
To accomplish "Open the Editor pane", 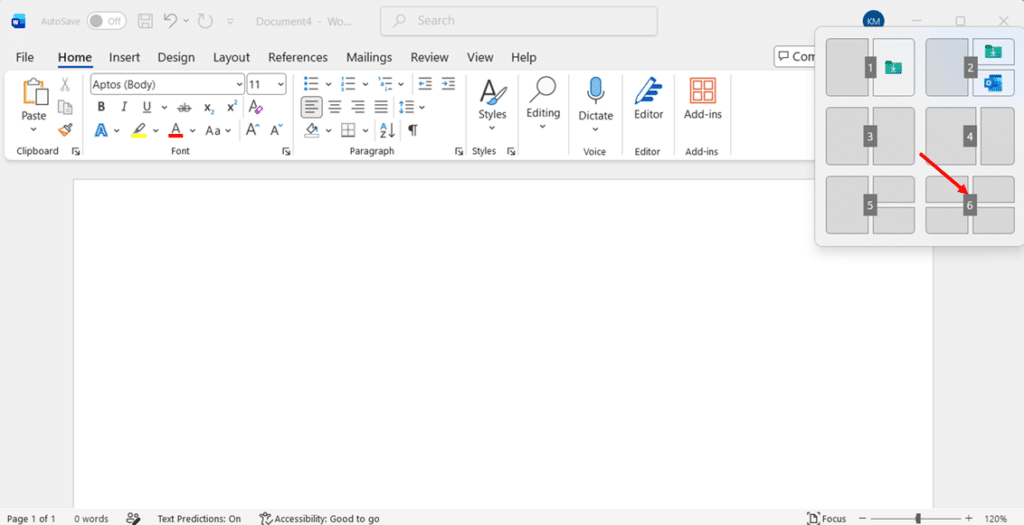I will click(648, 99).
